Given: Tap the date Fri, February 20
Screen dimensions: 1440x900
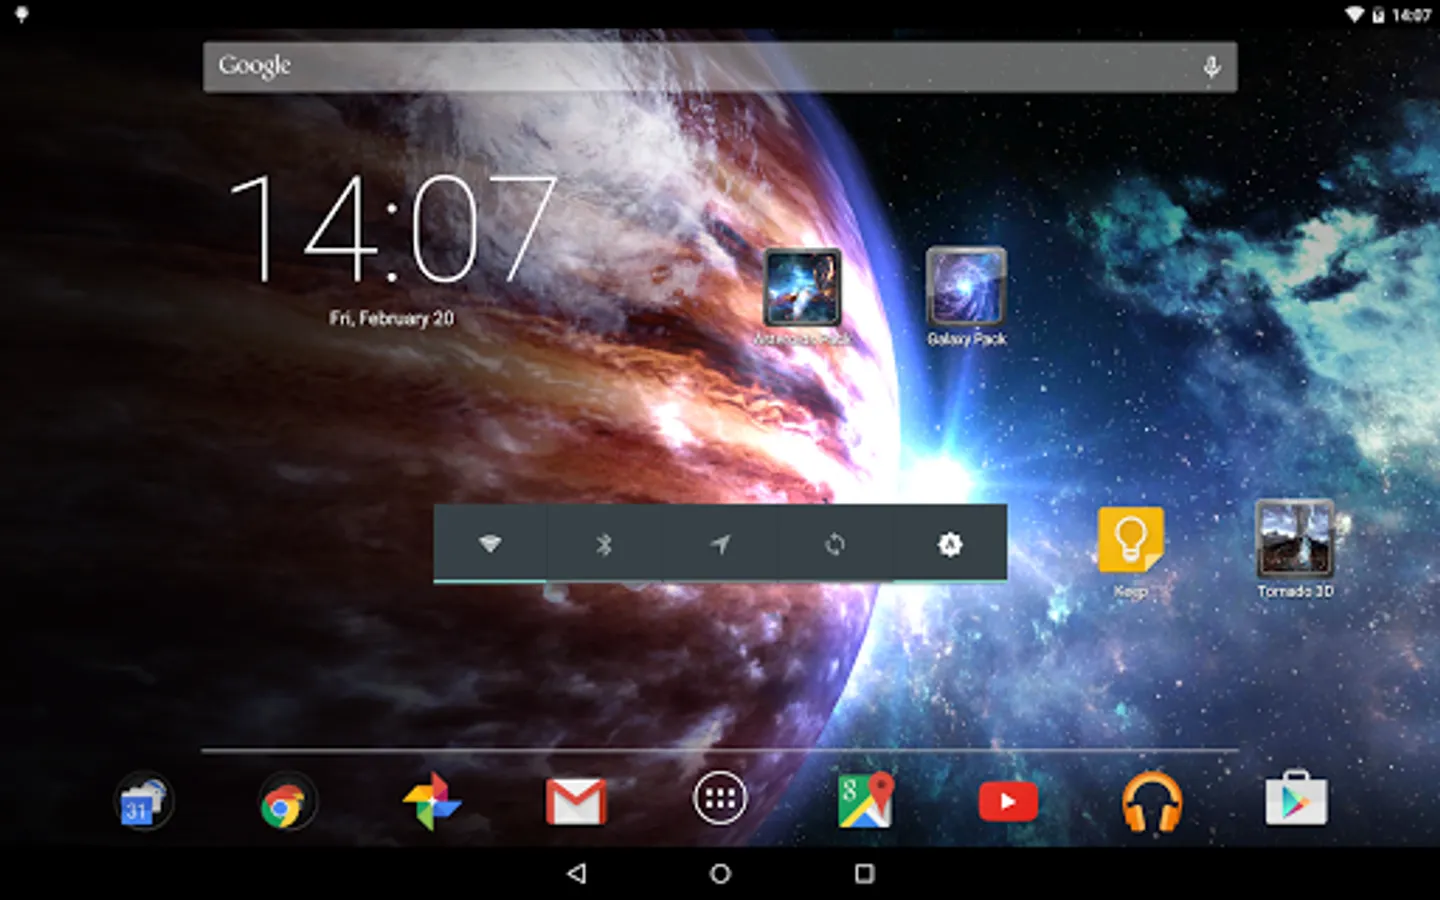Looking at the screenshot, I should click(392, 318).
